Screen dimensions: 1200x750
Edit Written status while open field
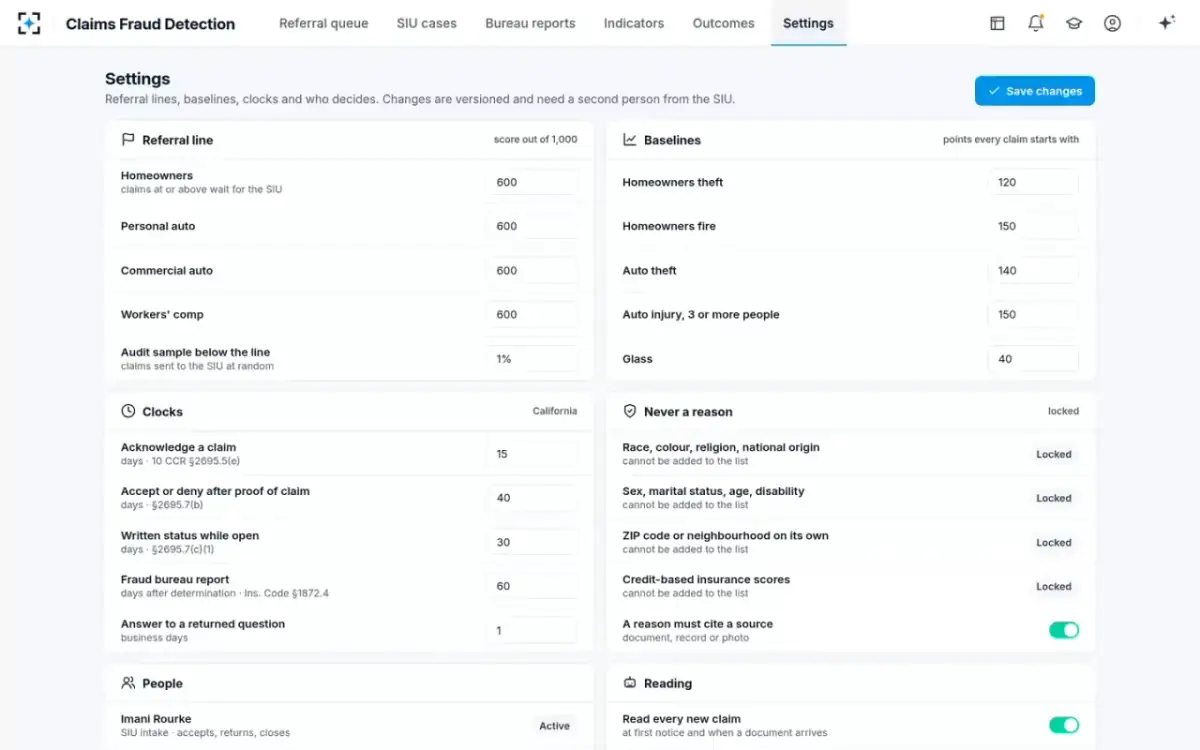click(532, 542)
